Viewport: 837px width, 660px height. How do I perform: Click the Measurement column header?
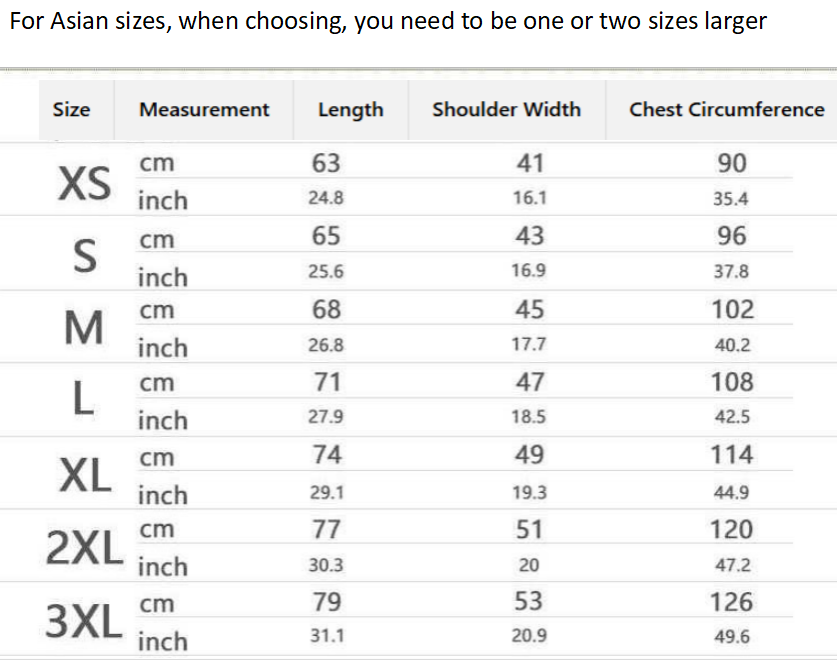pos(204,110)
